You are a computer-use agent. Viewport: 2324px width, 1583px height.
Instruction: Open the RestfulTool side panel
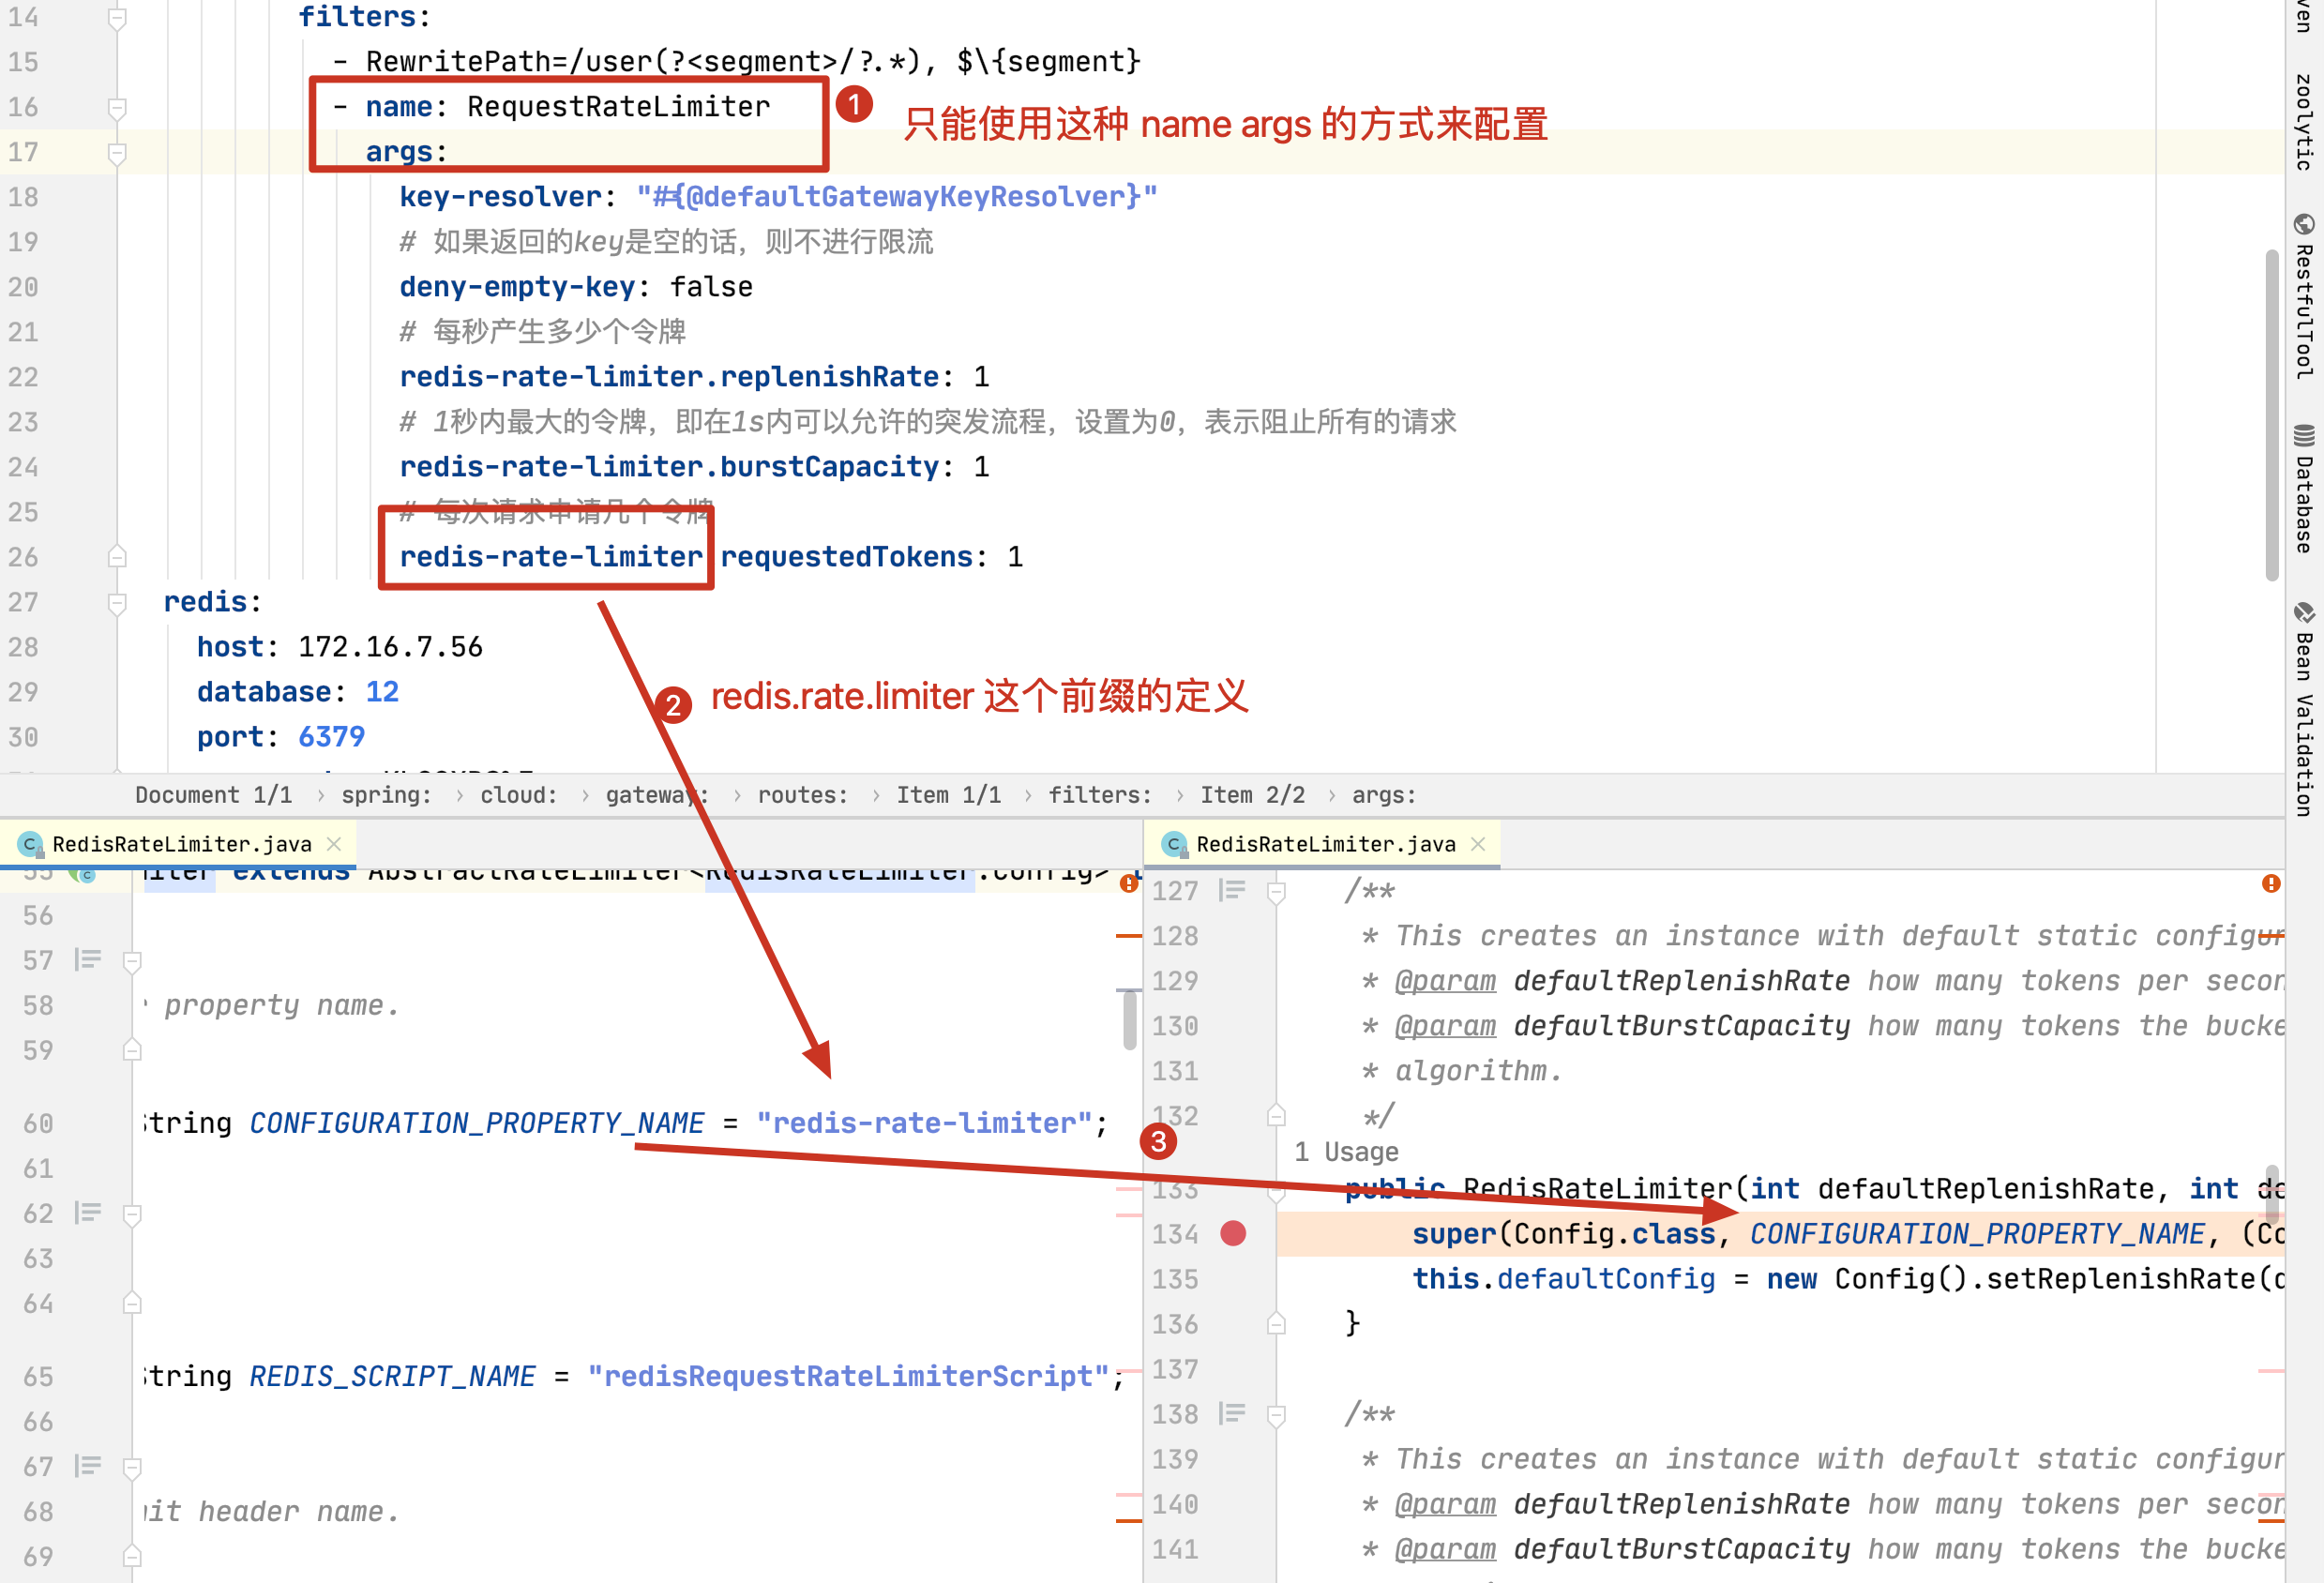coord(2304,296)
